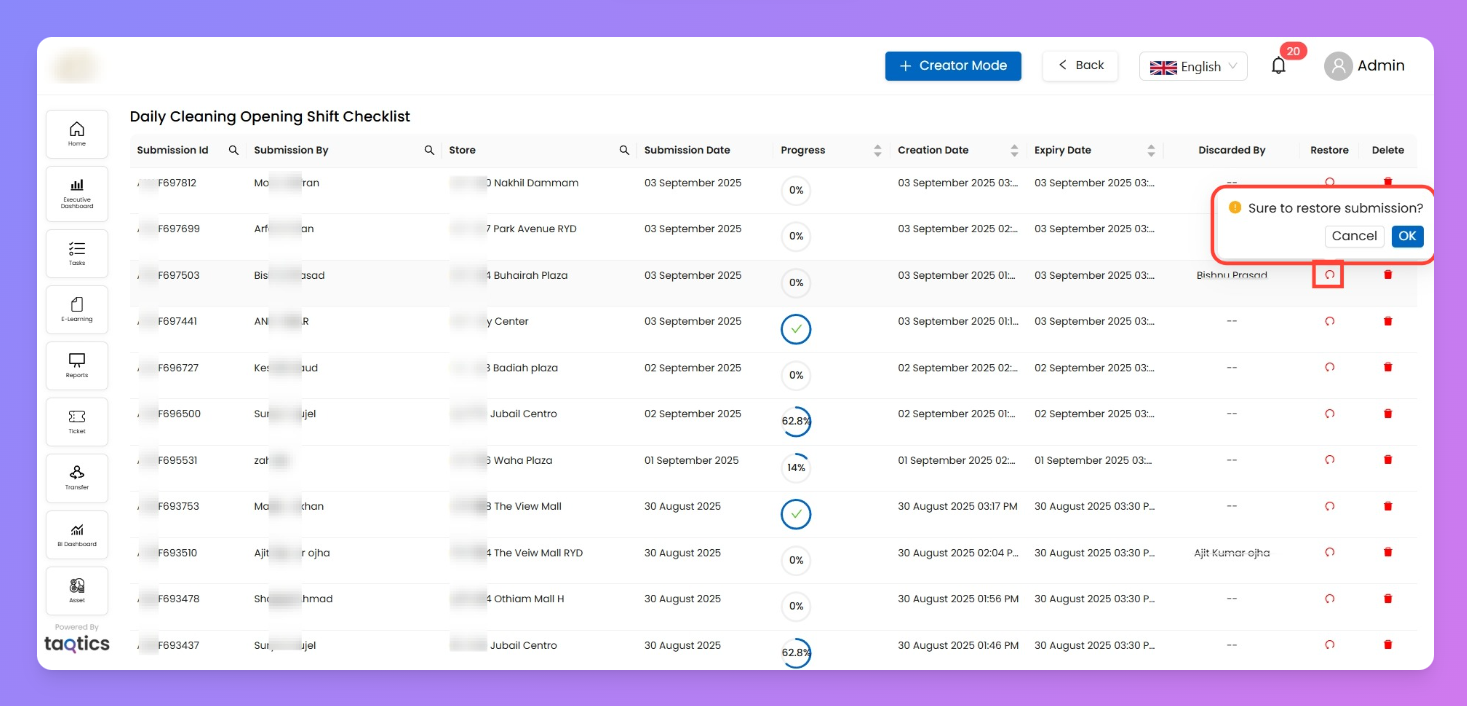Sort by Creation Date column arrows
1467x706 pixels.
(1014, 150)
